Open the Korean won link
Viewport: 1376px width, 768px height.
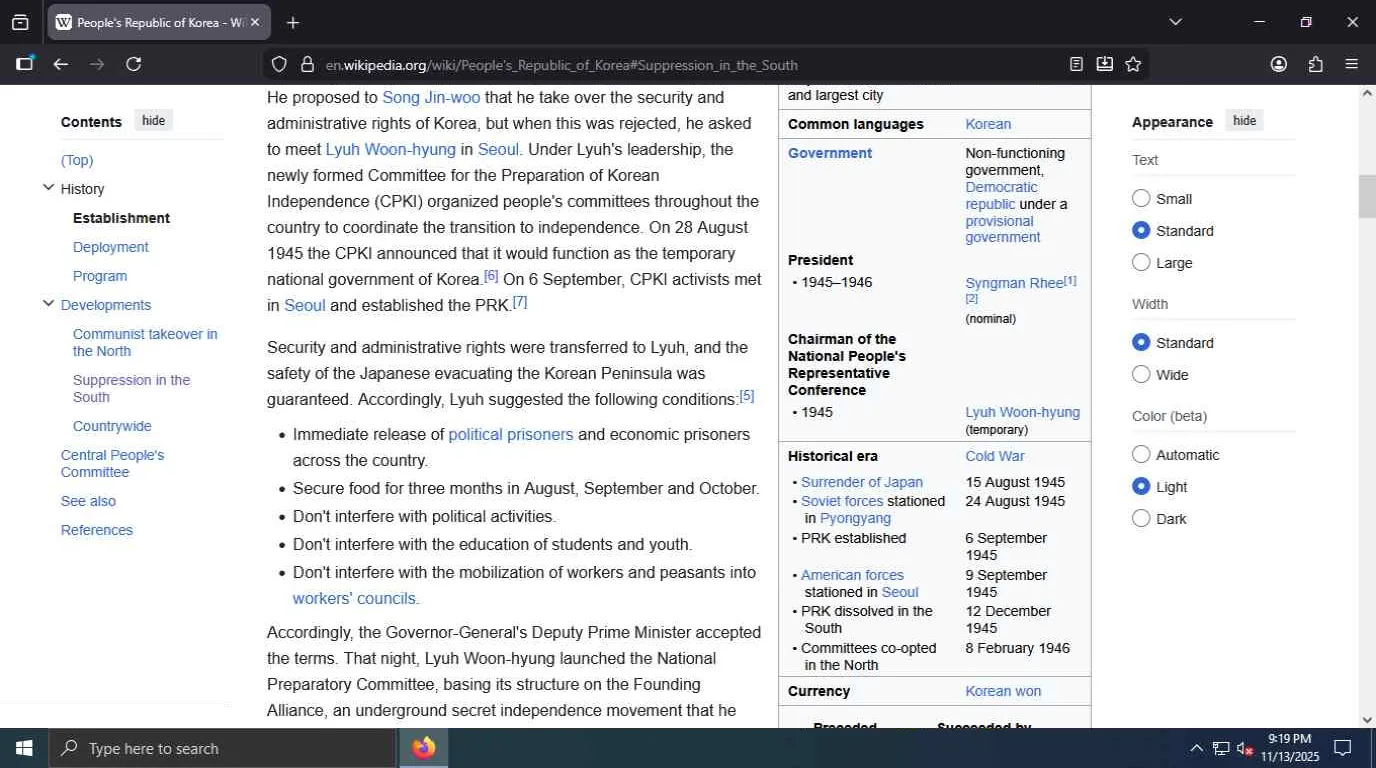pos(1003,691)
